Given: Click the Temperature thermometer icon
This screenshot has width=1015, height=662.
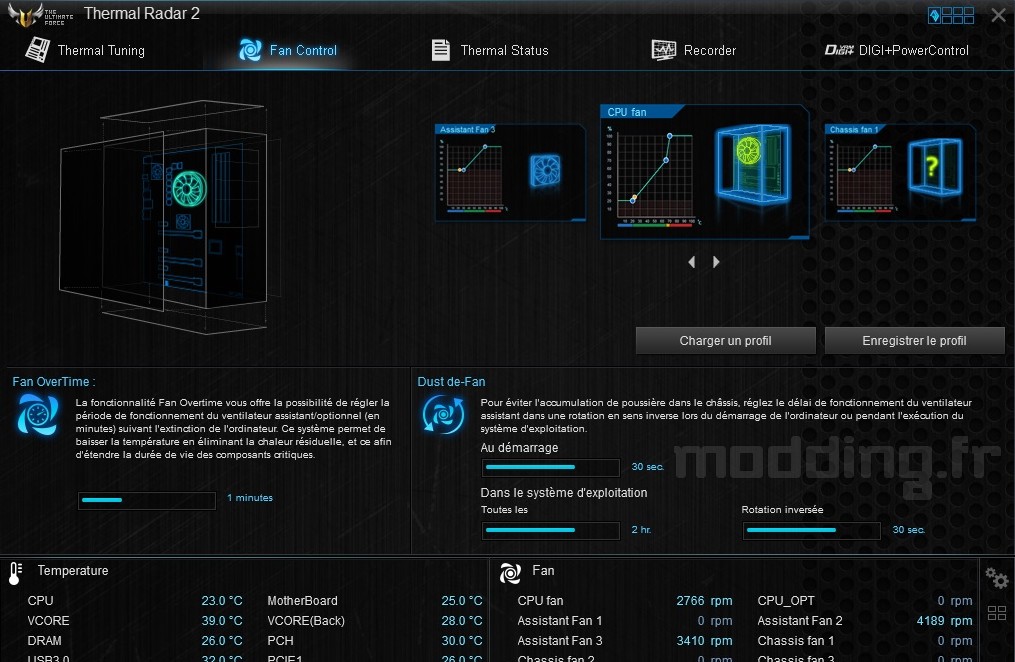Looking at the screenshot, I should tap(15, 573).
